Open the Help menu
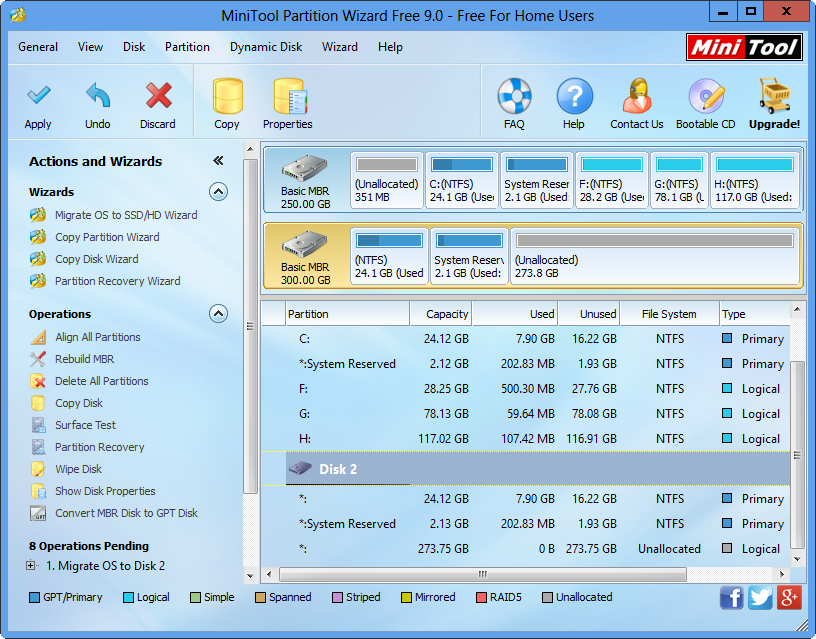Image resolution: width=816 pixels, height=639 pixels. 390,47
